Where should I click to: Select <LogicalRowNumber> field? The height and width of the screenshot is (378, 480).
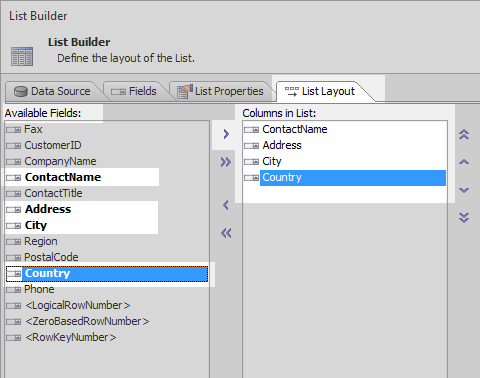coord(78,305)
